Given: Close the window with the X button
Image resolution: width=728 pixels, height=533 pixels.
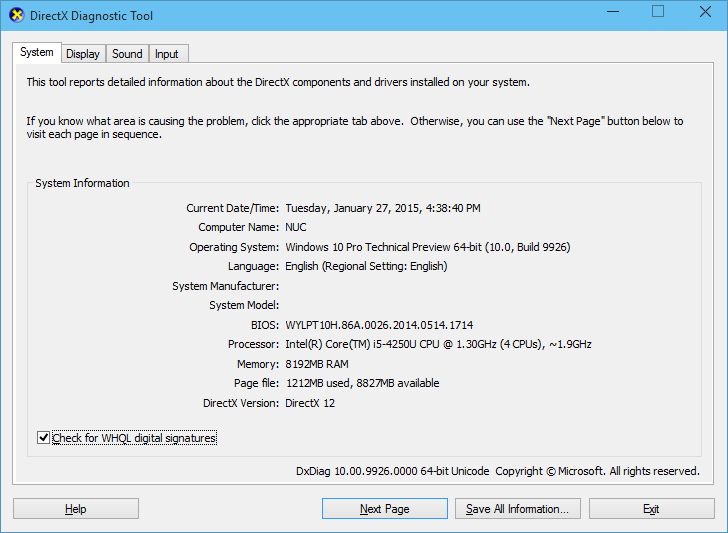Looking at the screenshot, I should 703,13.
